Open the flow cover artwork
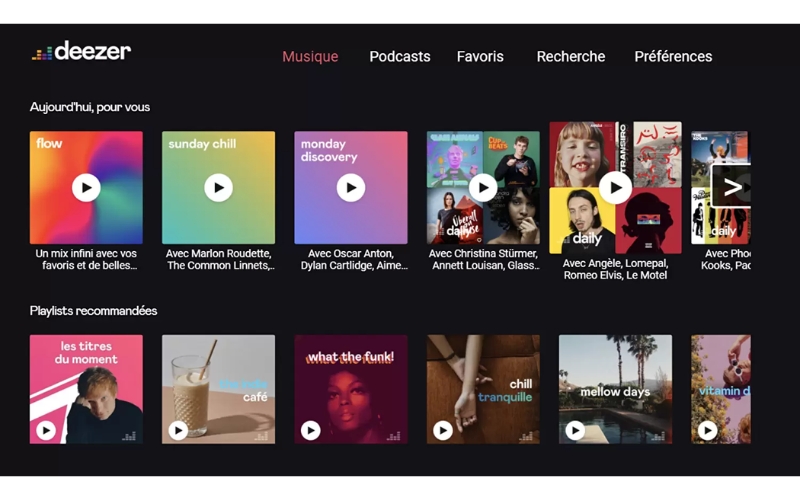Screen dimensions: 800x500 [86, 188]
